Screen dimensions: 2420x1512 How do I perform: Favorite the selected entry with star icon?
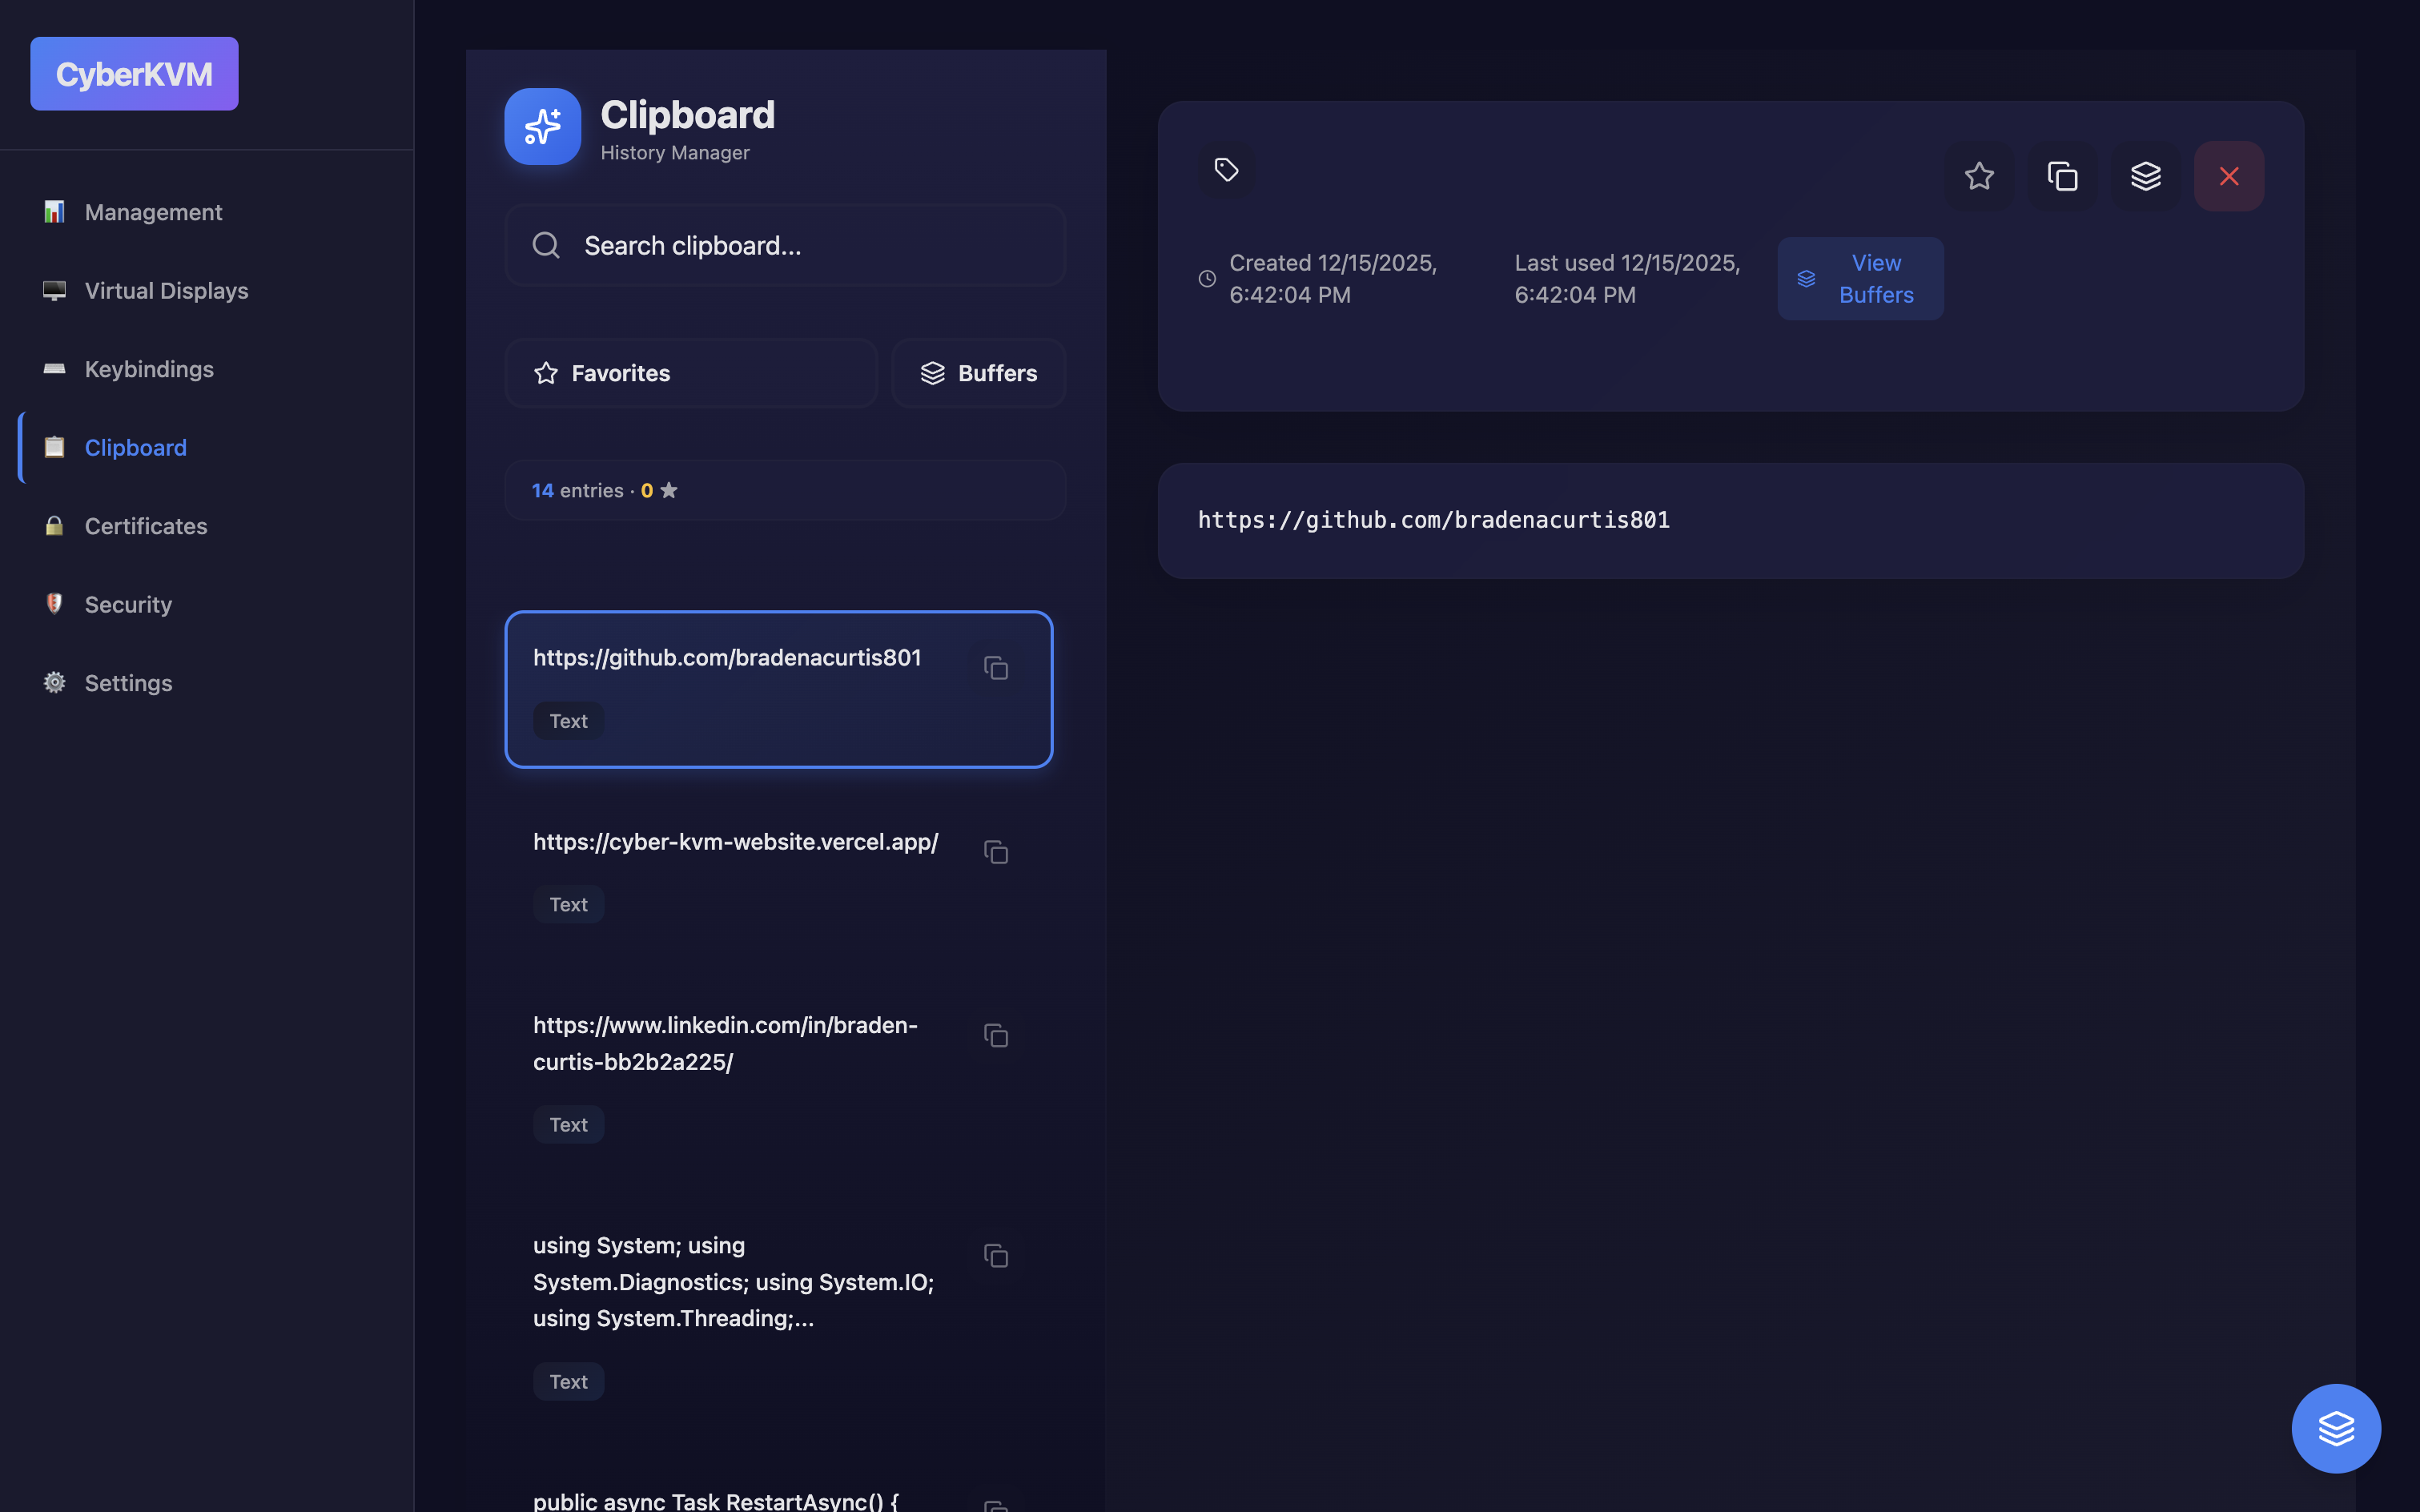(1979, 176)
